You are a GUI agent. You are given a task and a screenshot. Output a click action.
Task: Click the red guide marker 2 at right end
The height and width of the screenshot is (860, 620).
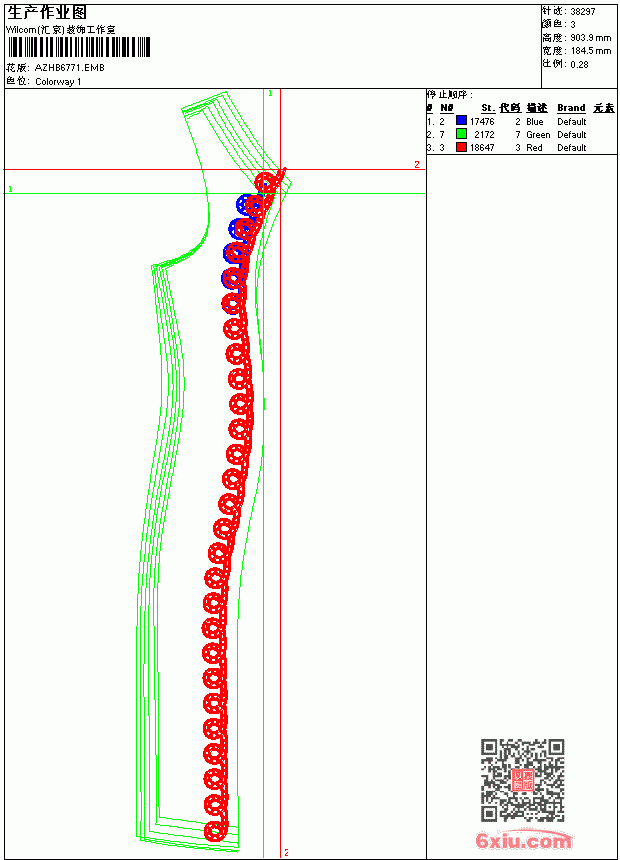pyautogui.click(x=417, y=165)
